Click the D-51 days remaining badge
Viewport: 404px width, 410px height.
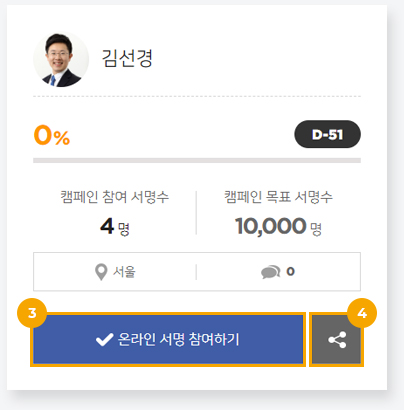[327, 134]
